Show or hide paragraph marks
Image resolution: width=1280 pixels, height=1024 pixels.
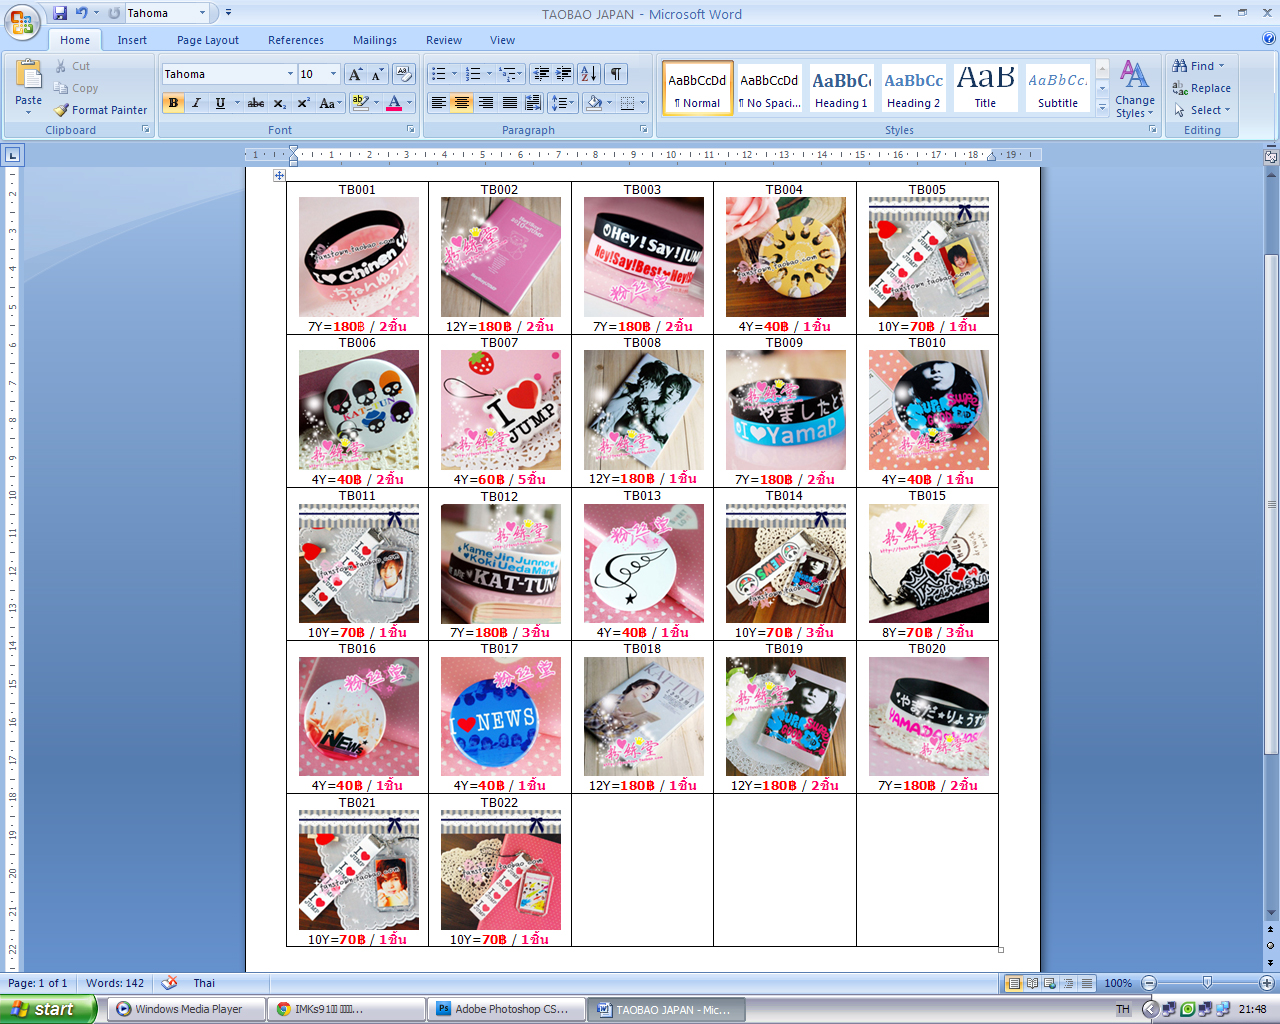pos(616,74)
